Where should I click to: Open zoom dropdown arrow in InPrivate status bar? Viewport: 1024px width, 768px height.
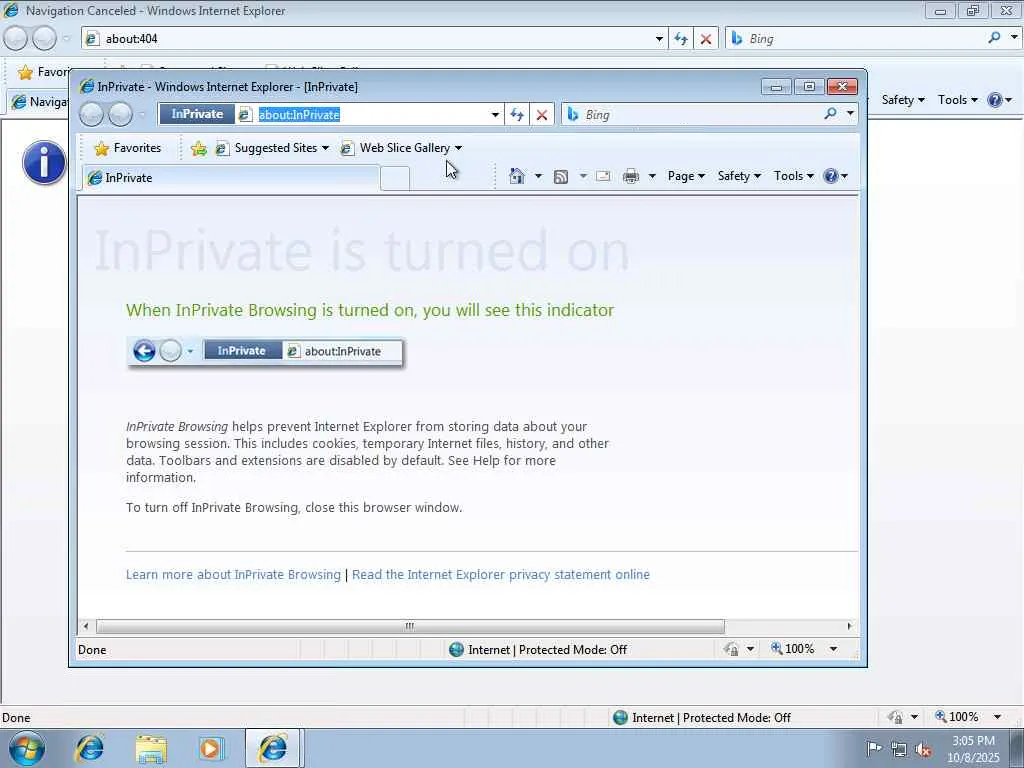point(833,649)
